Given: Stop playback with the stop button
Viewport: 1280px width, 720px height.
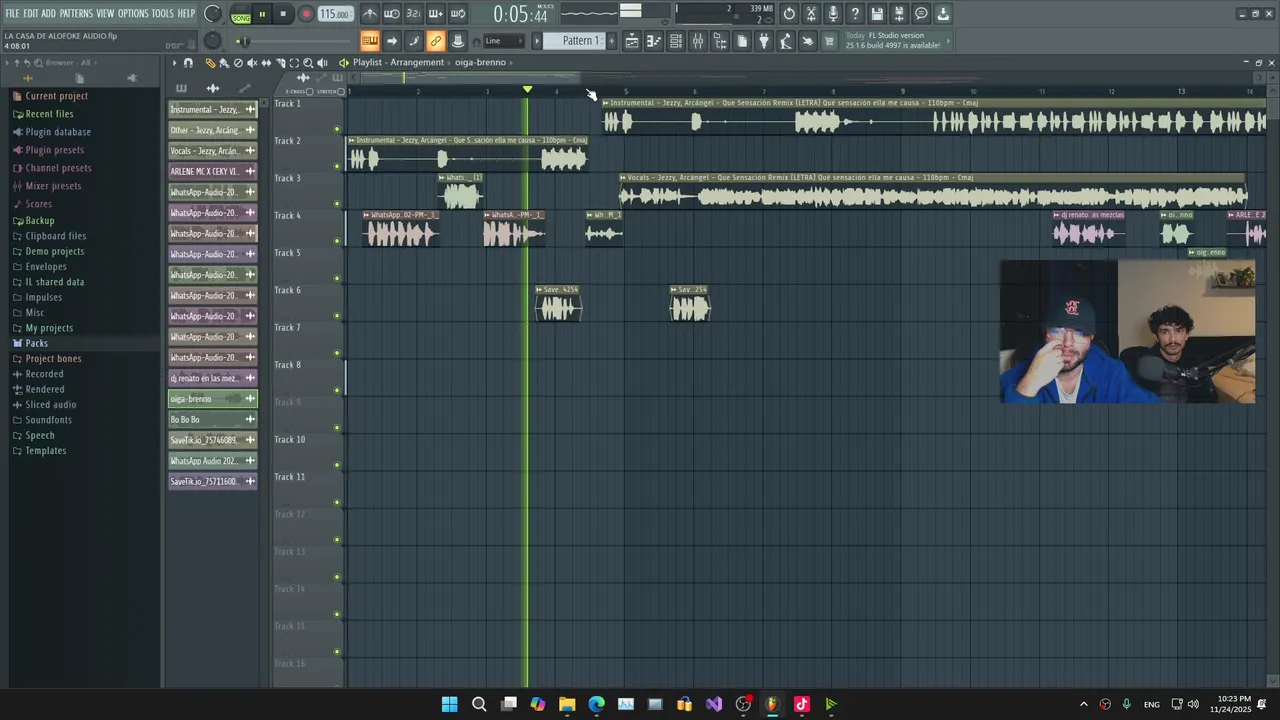Looking at the screenshot, I should tap(283, 14).
